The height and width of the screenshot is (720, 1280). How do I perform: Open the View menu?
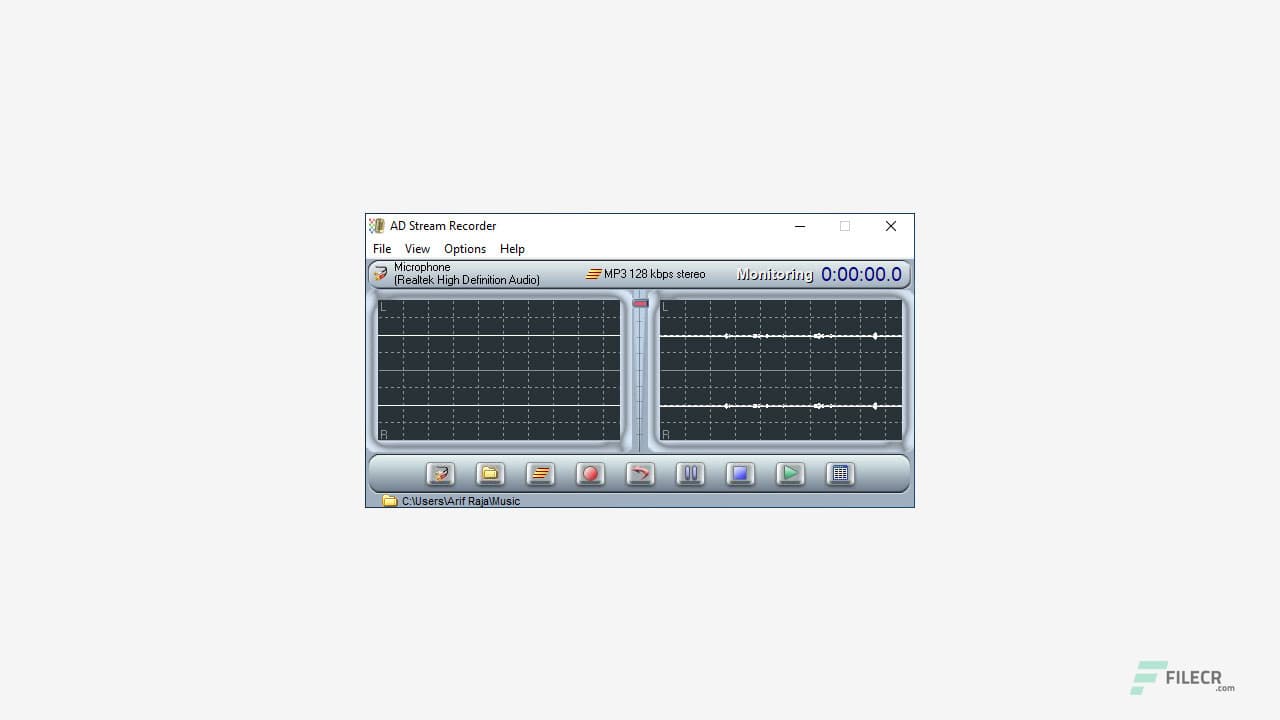coord(417,248)
